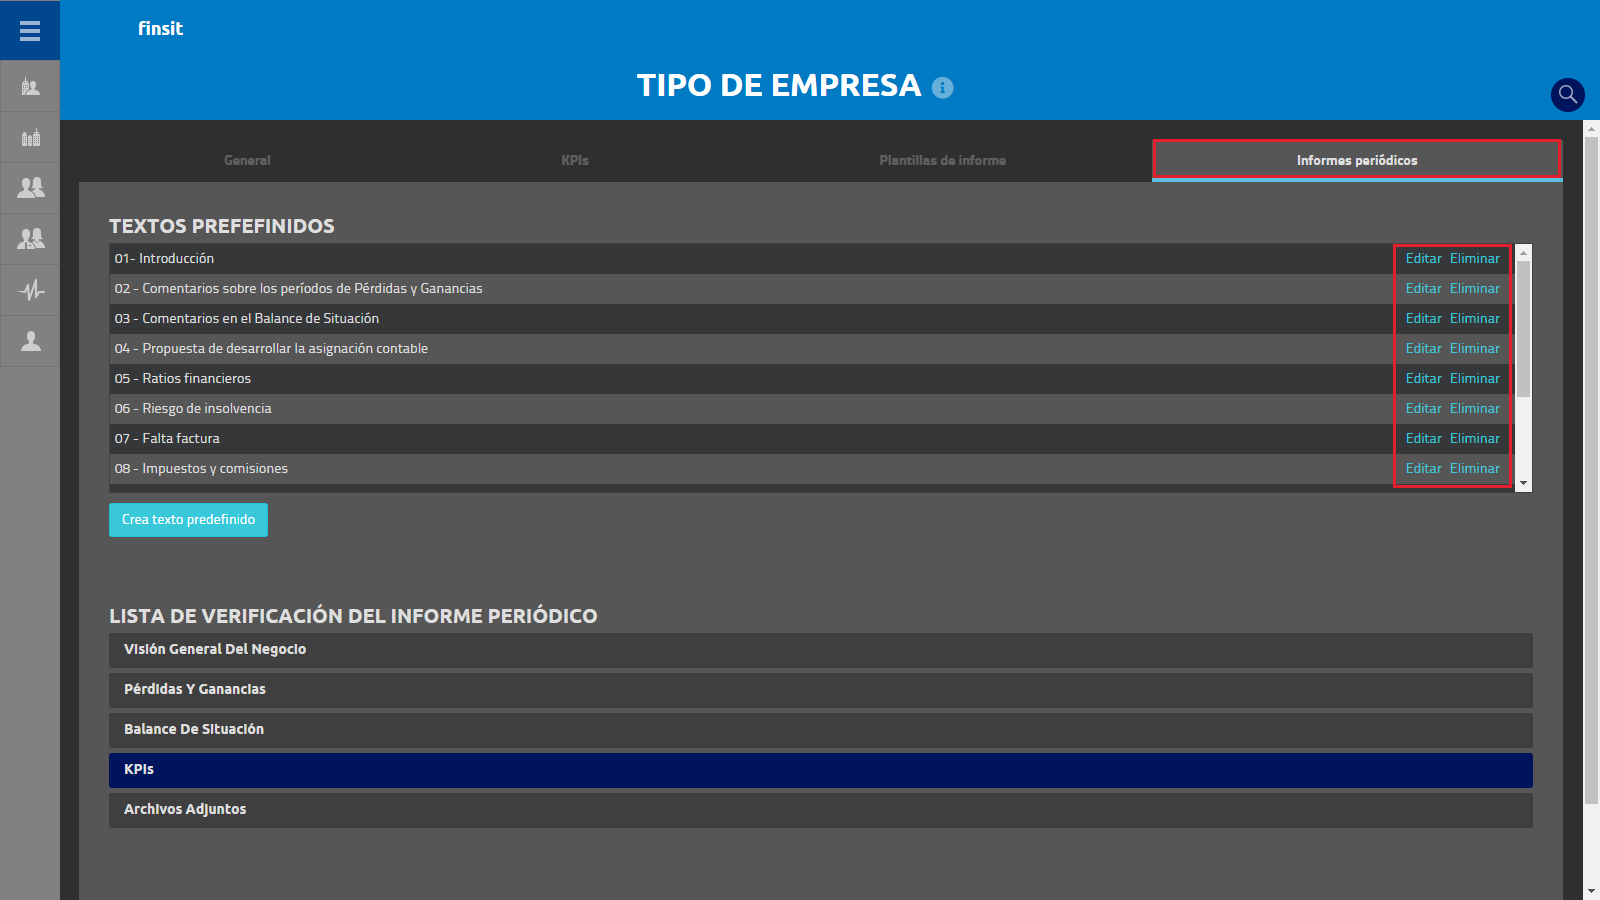Expand Visión General Del Negocio section
The image size is (1600, 900).
(x=820, y=650)
